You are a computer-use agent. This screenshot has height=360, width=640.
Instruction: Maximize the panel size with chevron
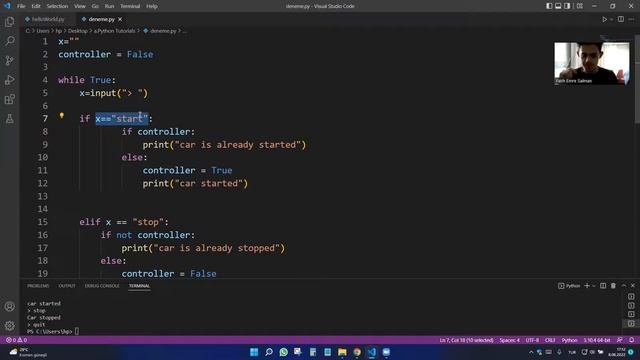click(624, 286)
